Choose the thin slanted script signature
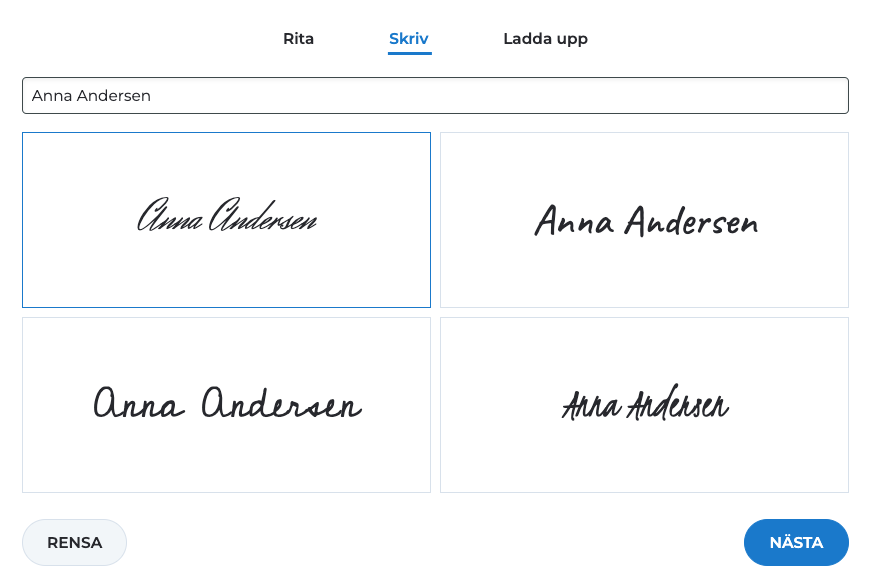This screenshot has width=872, height=587. [226, 220]
